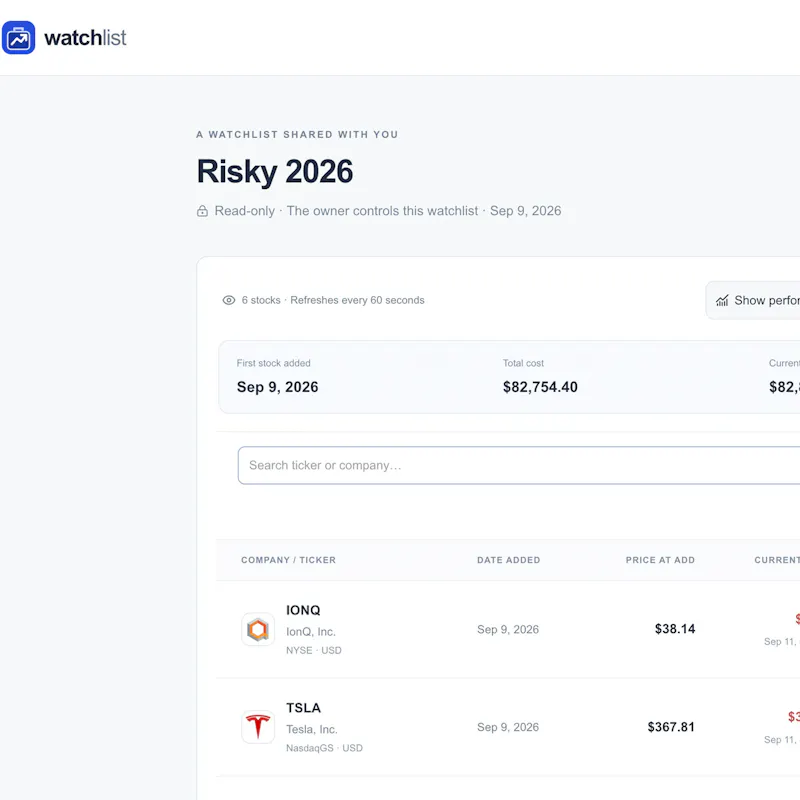Click the Total cost $82,754.40 value
The image size is (800, 800).
[x=540, y=387]
